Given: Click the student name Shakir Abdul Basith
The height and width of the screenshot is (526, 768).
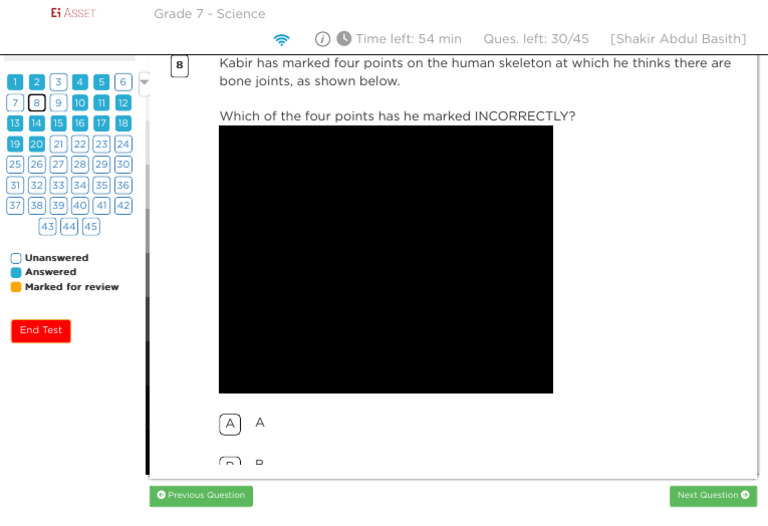Looking at the screenshot, I should 678,39.
